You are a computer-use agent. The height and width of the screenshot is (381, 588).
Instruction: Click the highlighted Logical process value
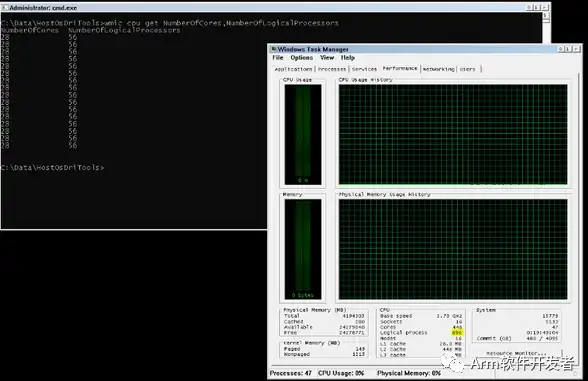click(x=457, y=333)
